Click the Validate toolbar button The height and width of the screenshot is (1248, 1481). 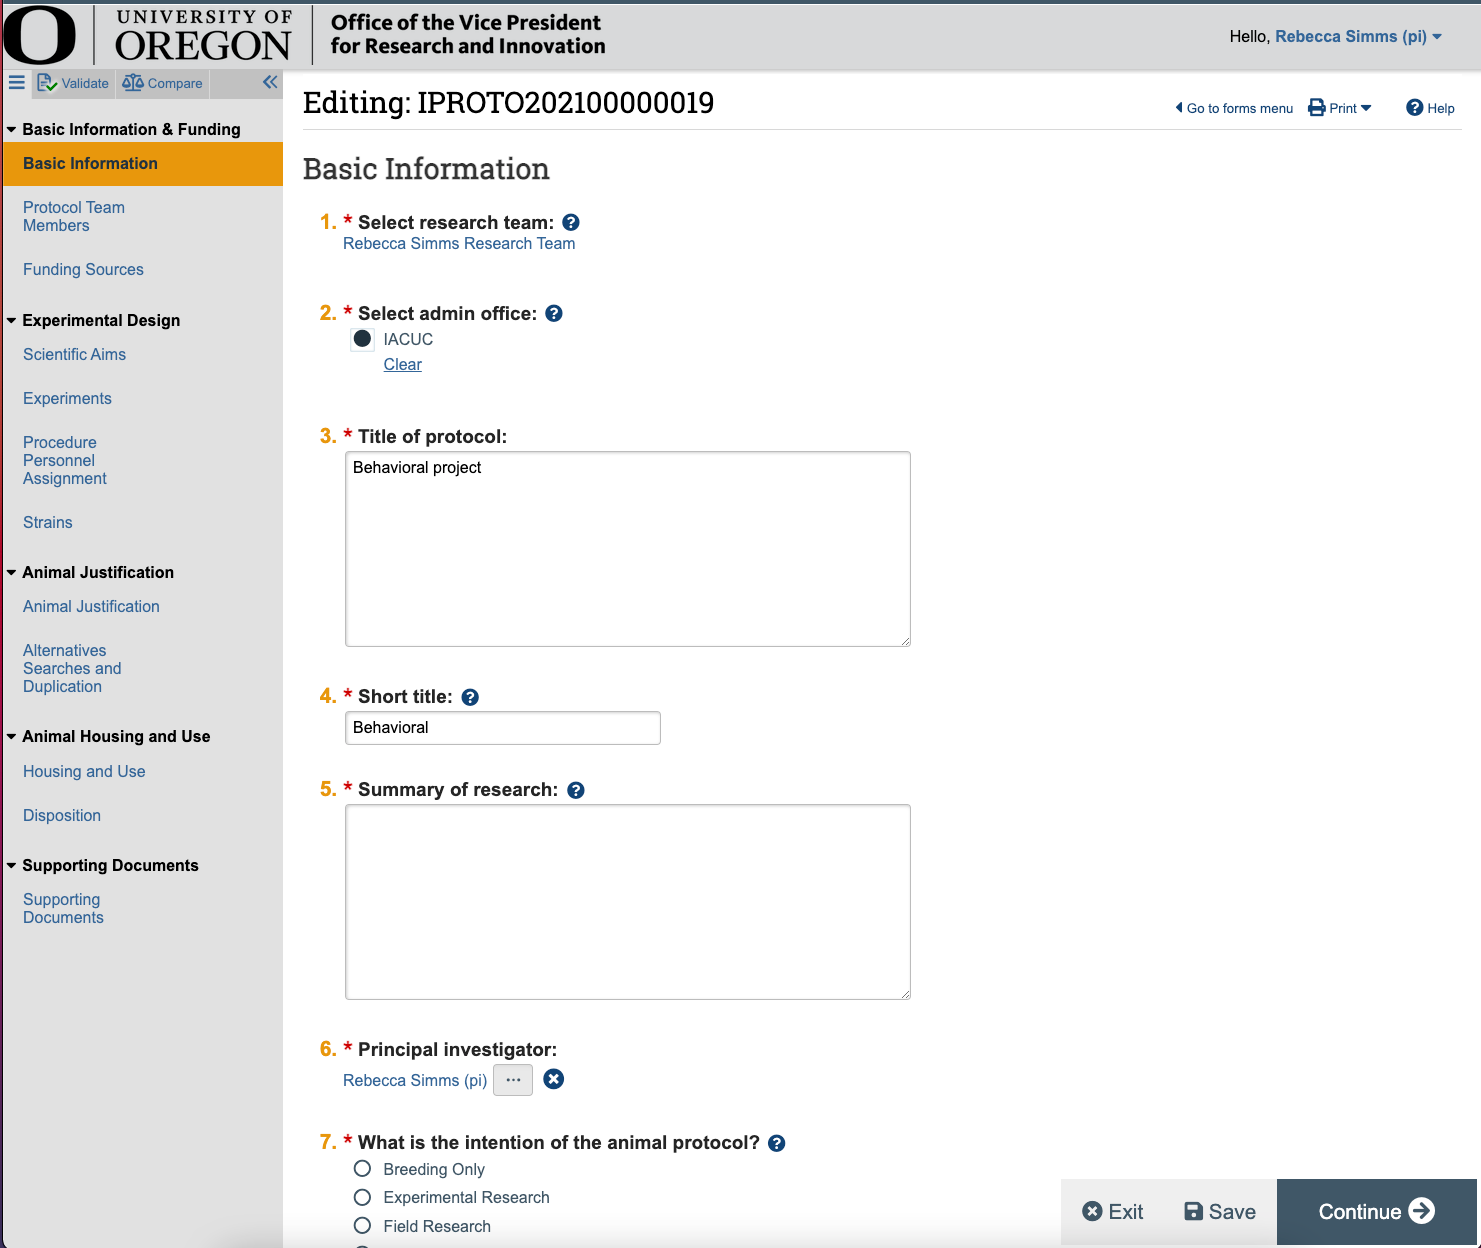[73, 83]
